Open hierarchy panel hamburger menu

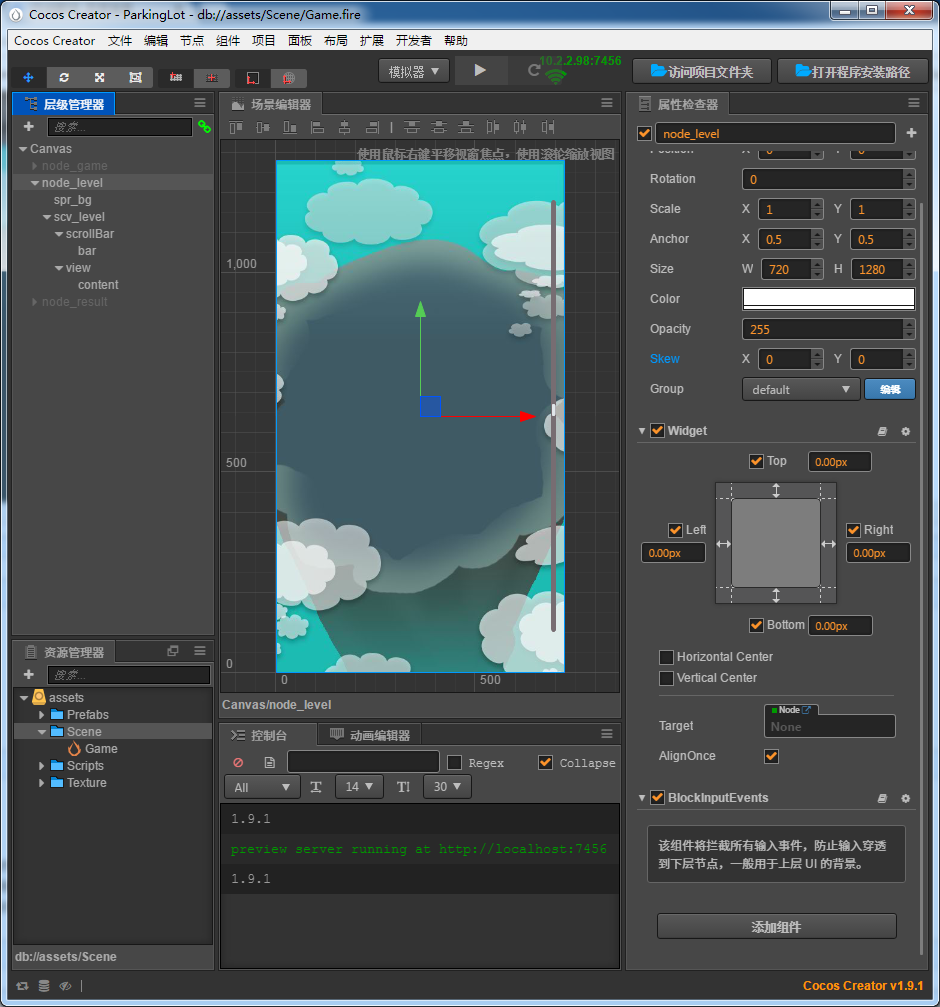pos(200,103)
